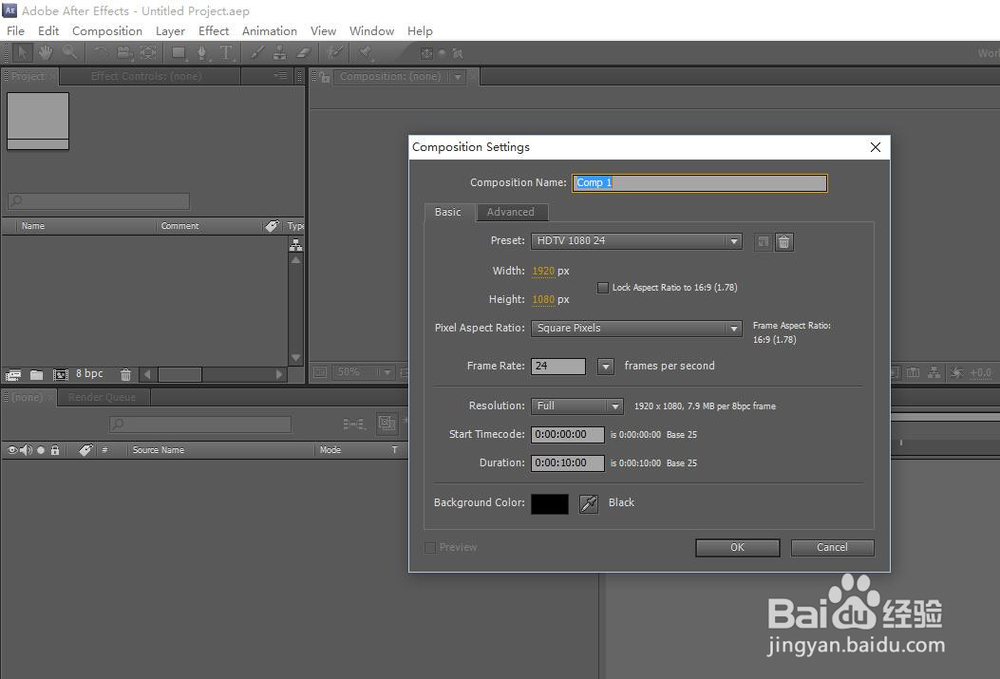
Task: Click the New Composition icon in Project panel
Action: 61,375
